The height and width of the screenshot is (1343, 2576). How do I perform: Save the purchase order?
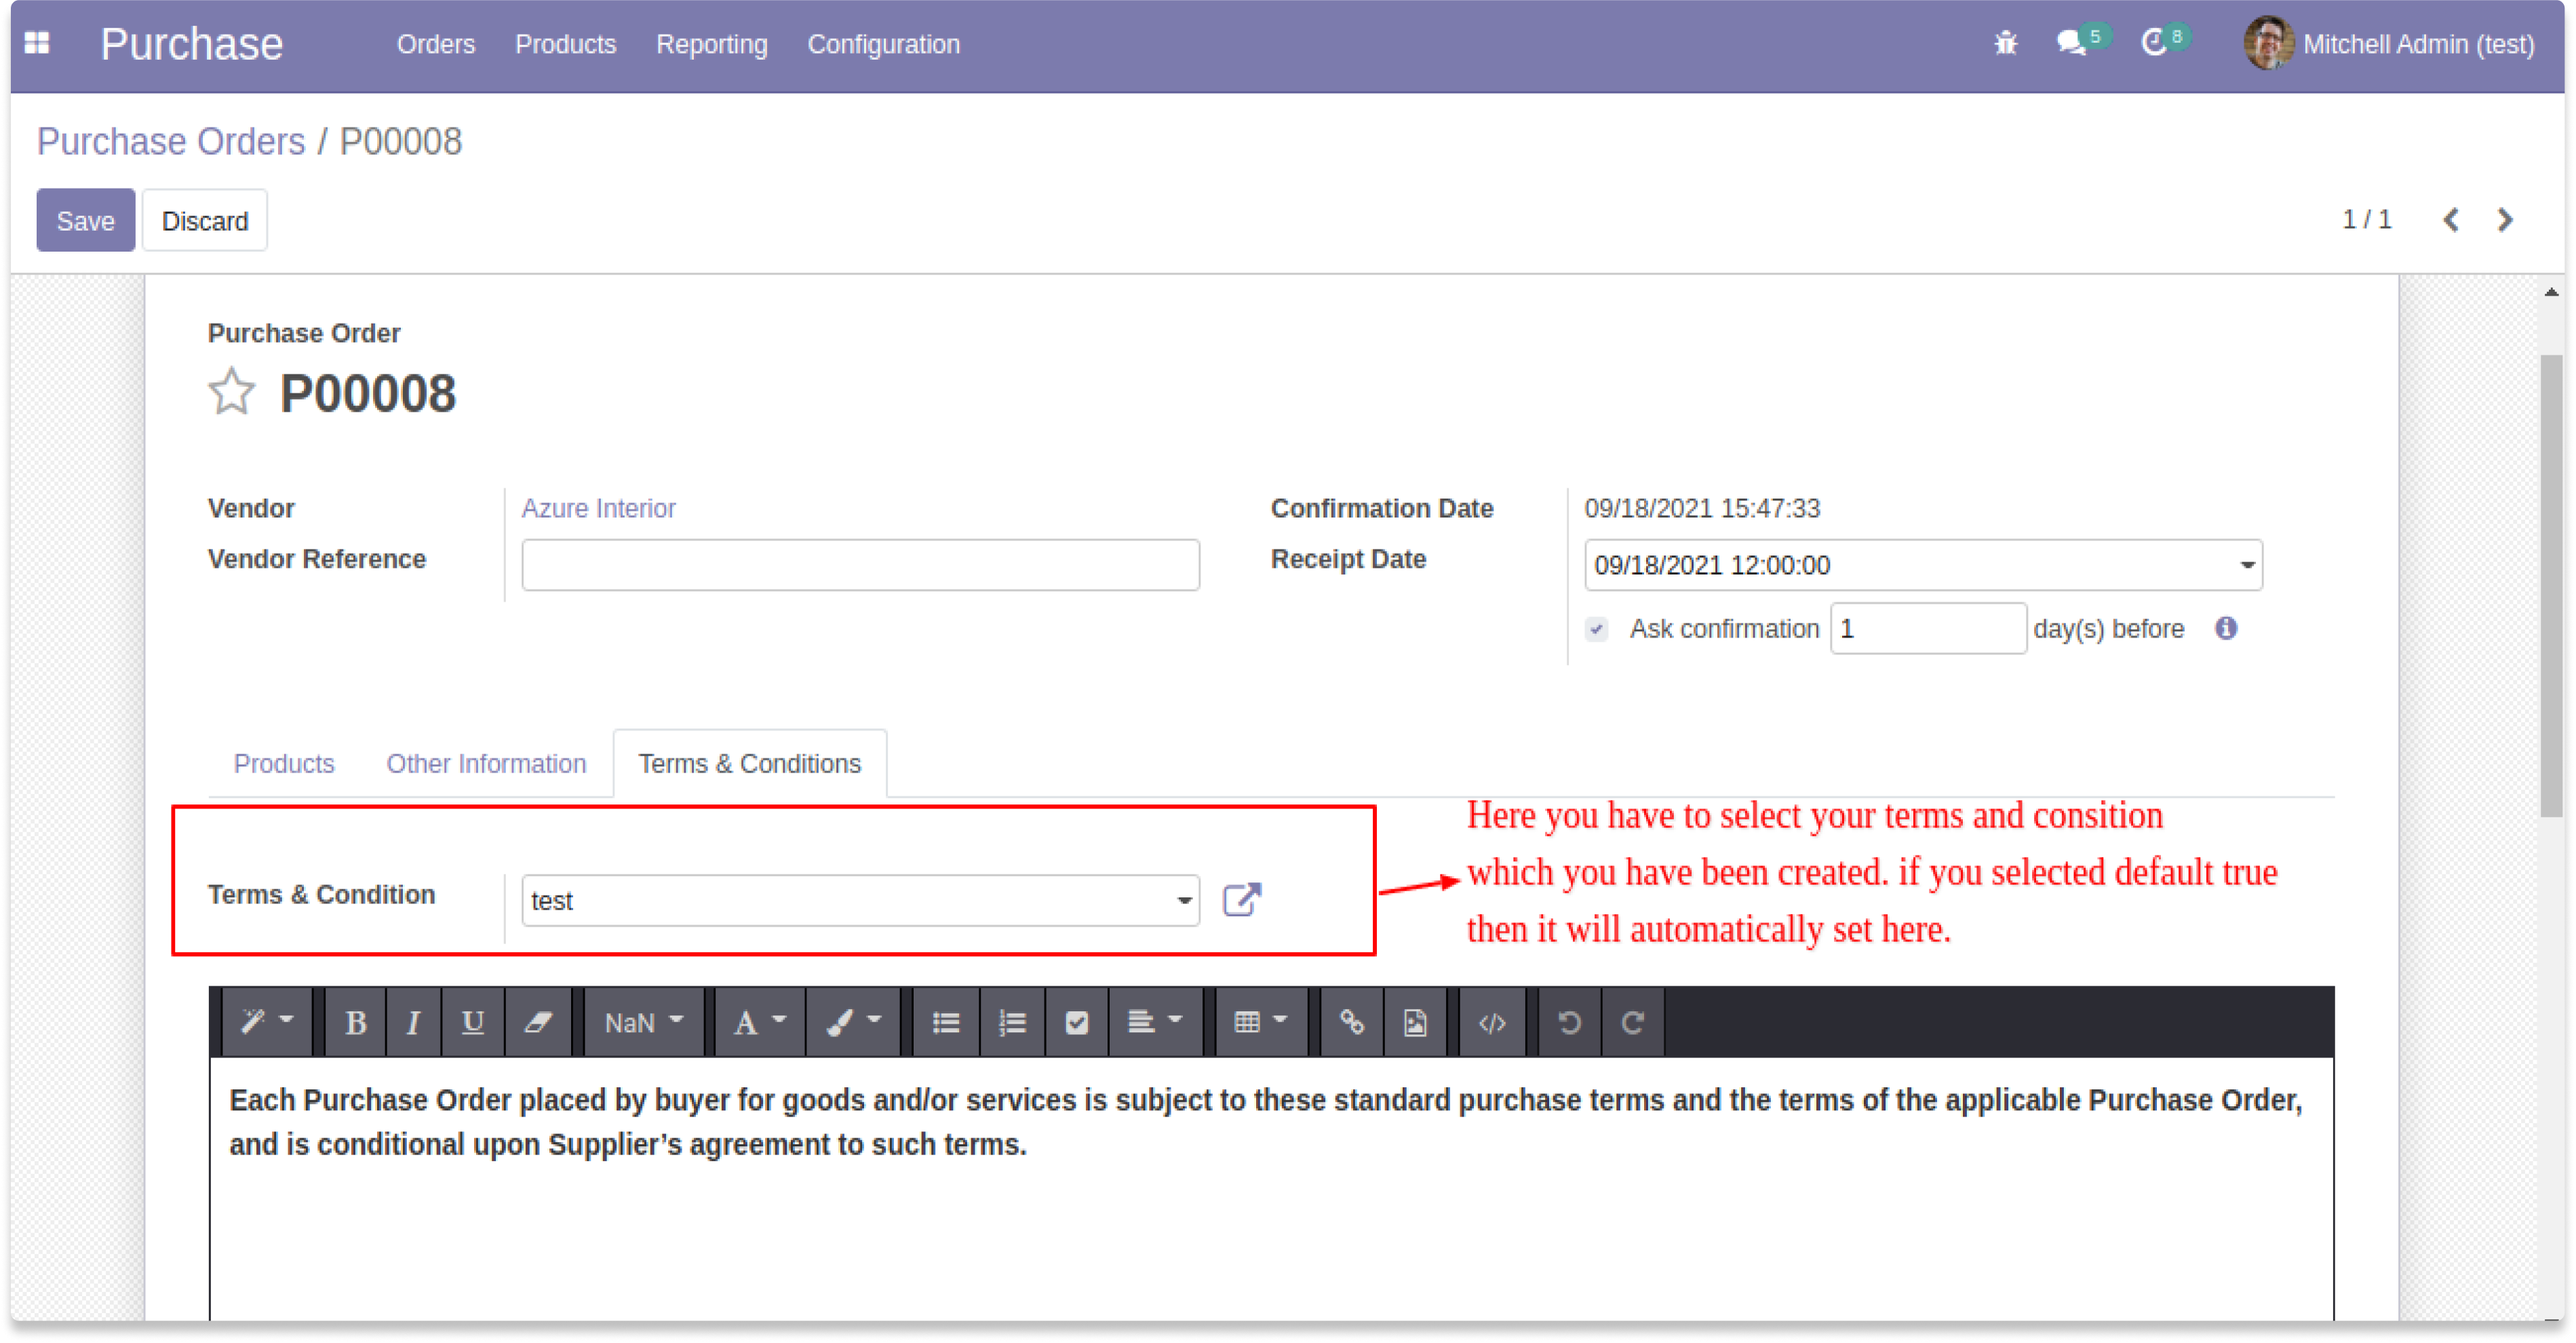85,220
